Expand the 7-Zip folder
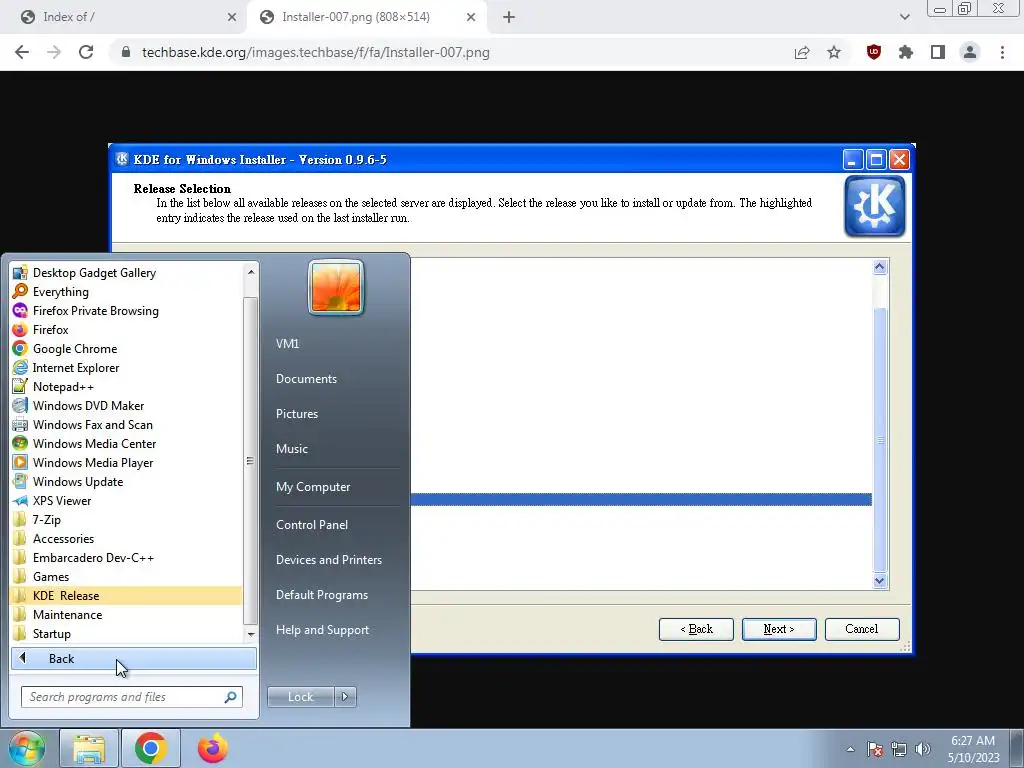This screenshot has height=768, width=1024. coord(126,519)
